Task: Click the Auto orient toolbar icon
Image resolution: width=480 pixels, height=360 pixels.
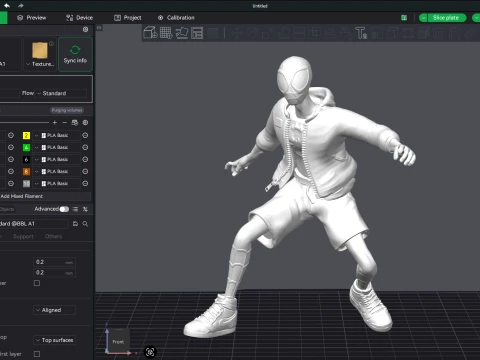Action: (182, 33)
